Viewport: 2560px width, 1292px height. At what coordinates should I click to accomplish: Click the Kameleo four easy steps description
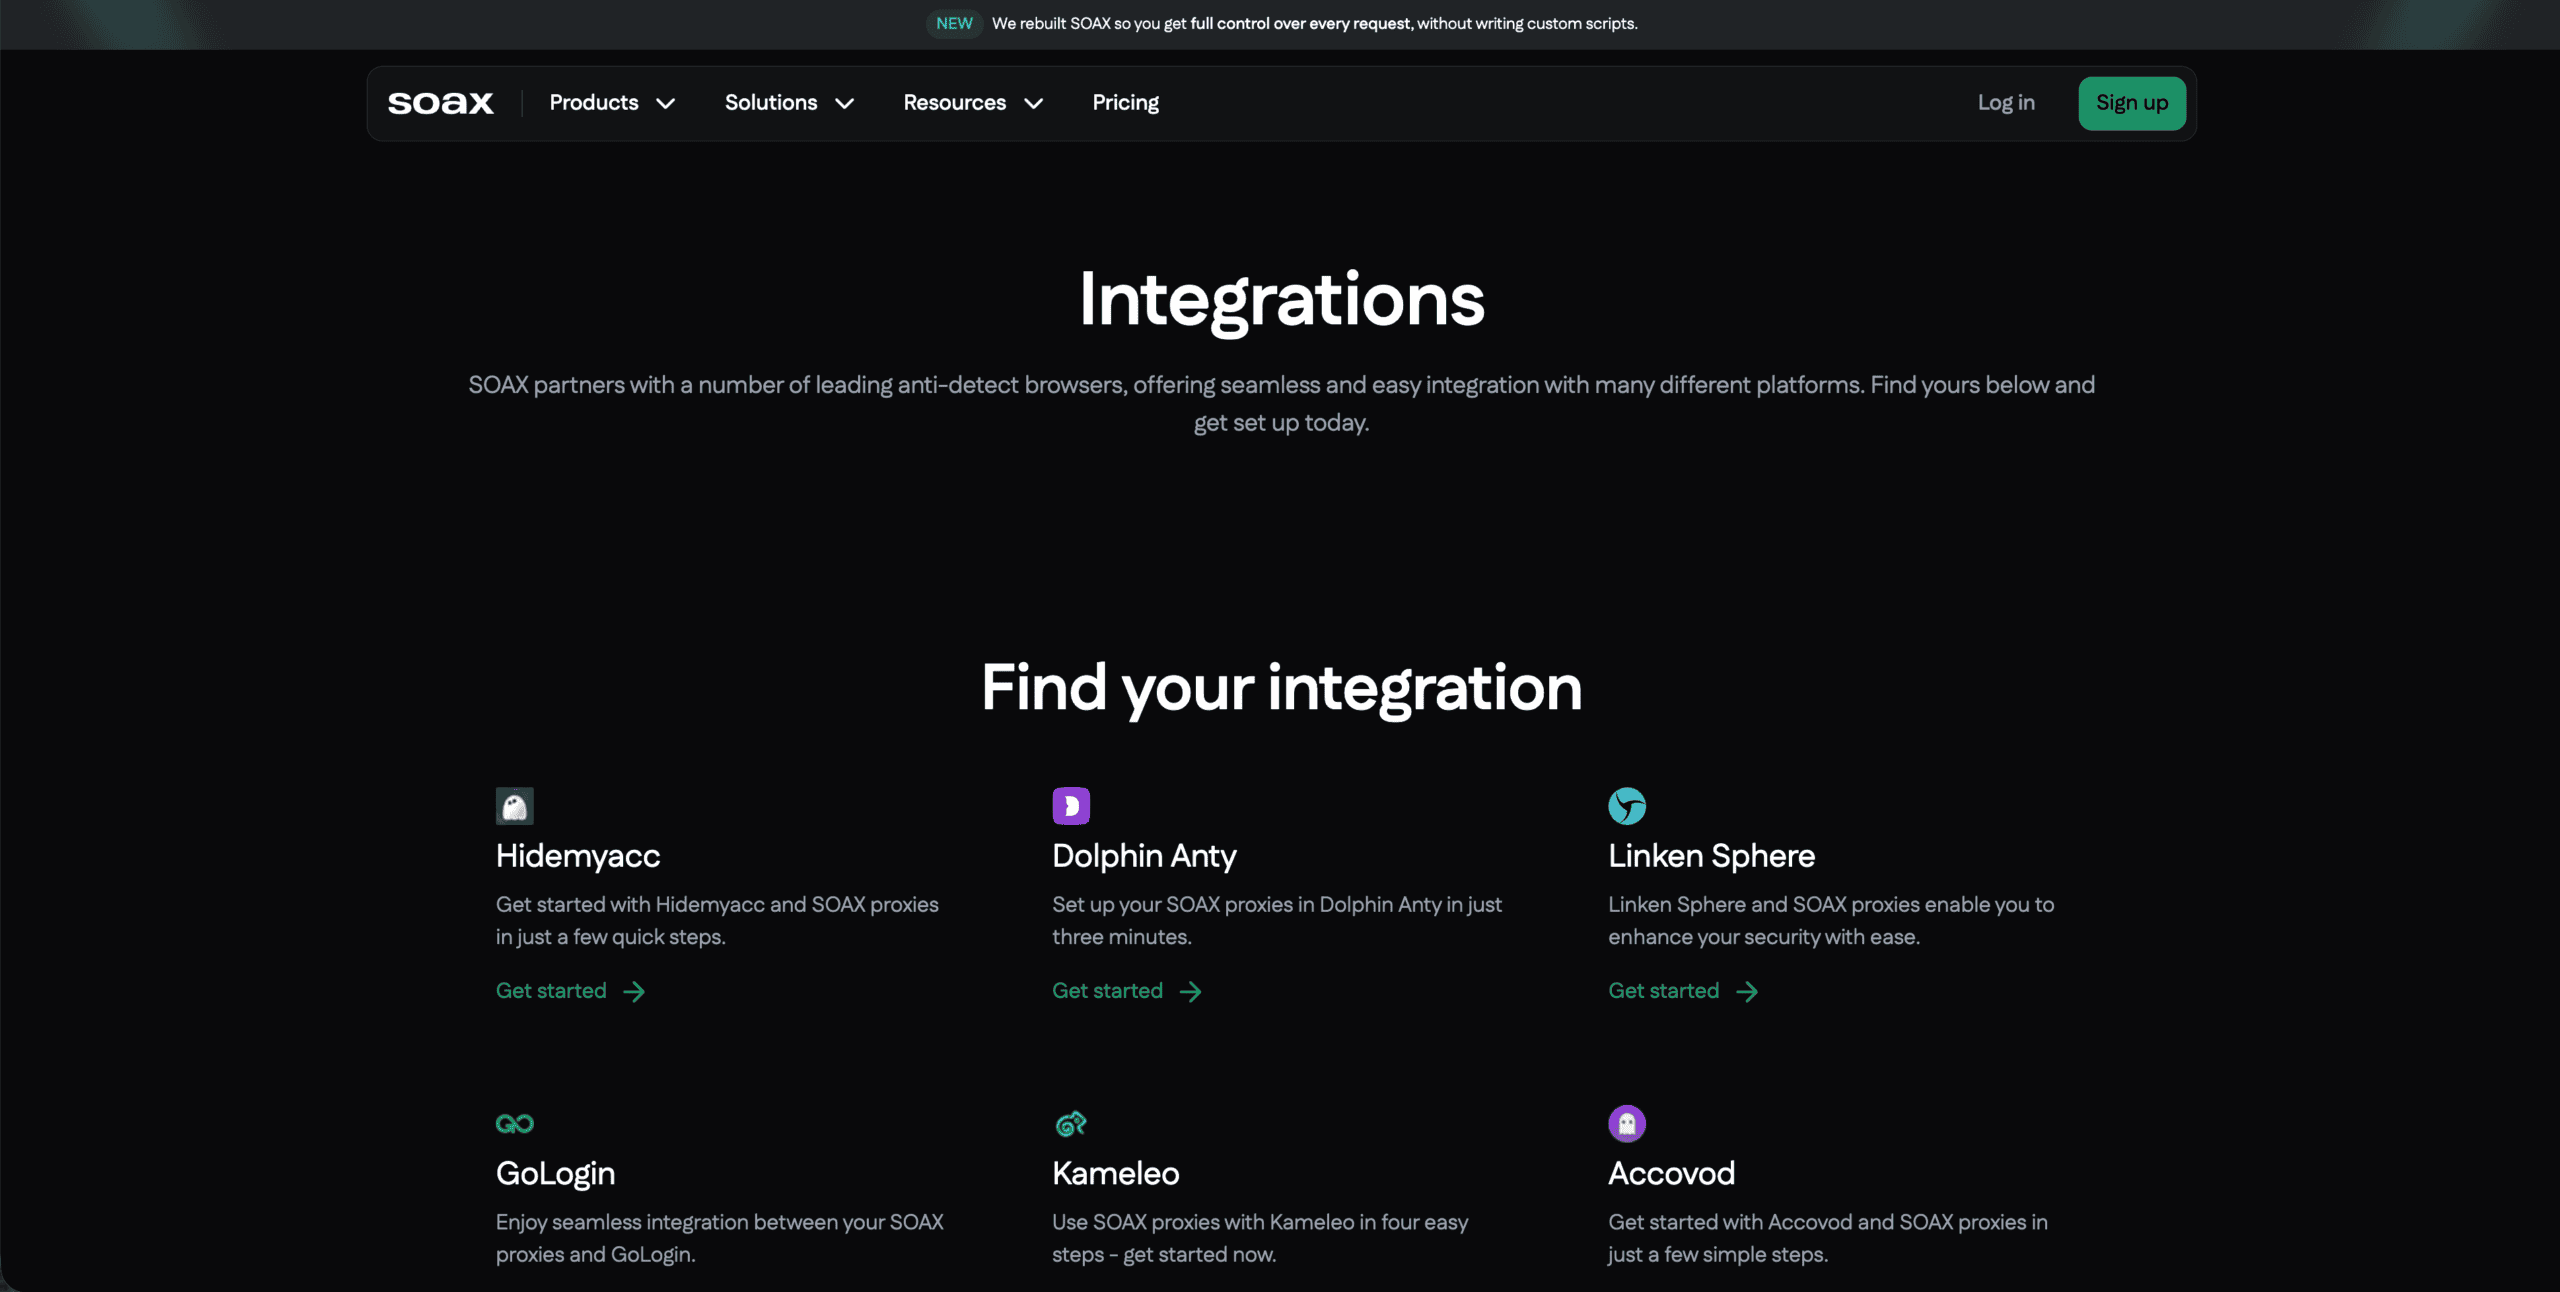(x=1260, y=1238)
